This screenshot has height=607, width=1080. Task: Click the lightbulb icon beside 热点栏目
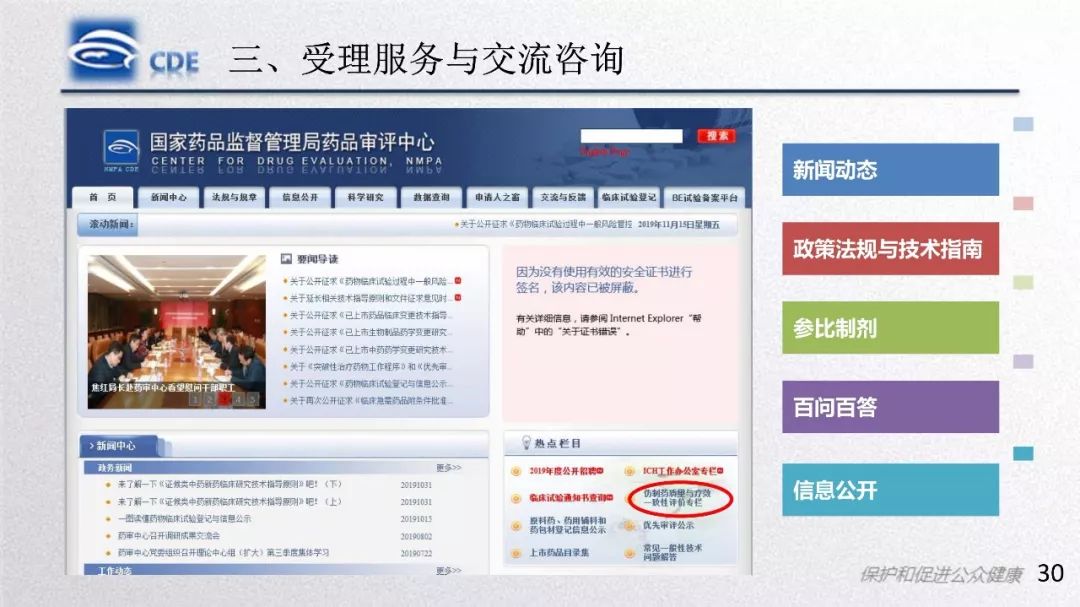(526, 442)
